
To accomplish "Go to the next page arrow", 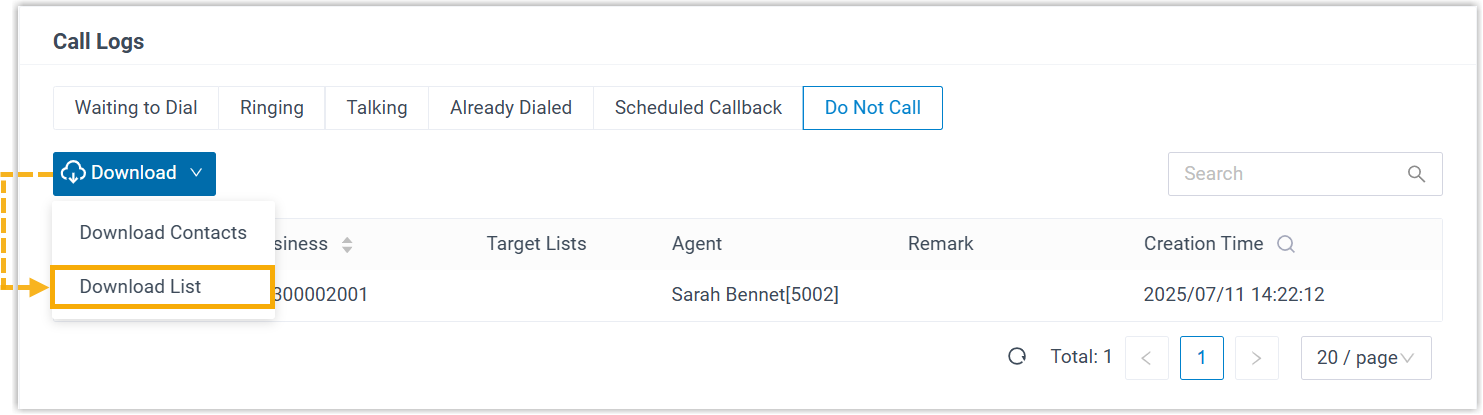I will (1257, 358).
